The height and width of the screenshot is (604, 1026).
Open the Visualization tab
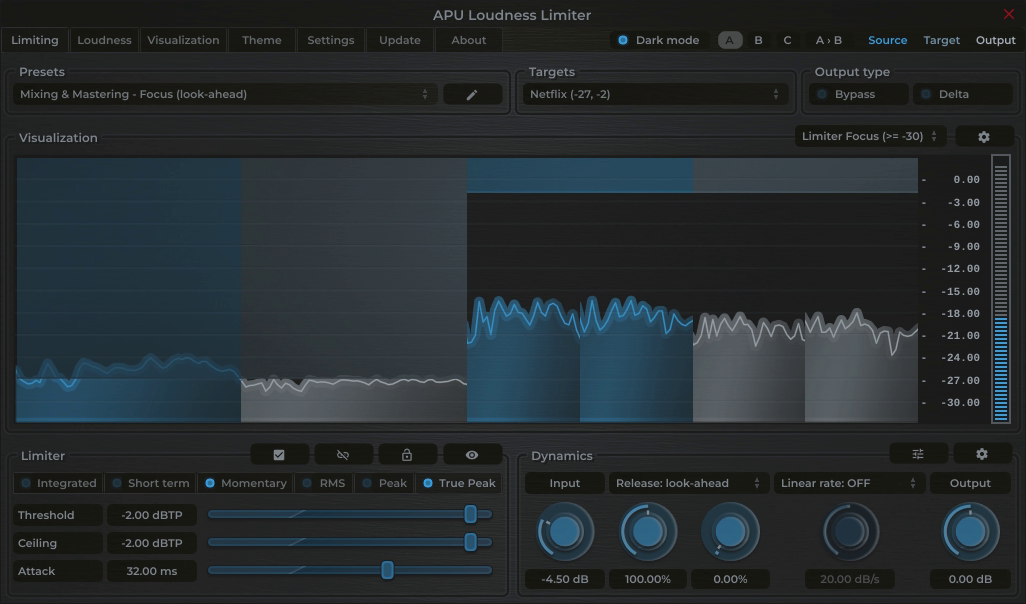point(183,40)
